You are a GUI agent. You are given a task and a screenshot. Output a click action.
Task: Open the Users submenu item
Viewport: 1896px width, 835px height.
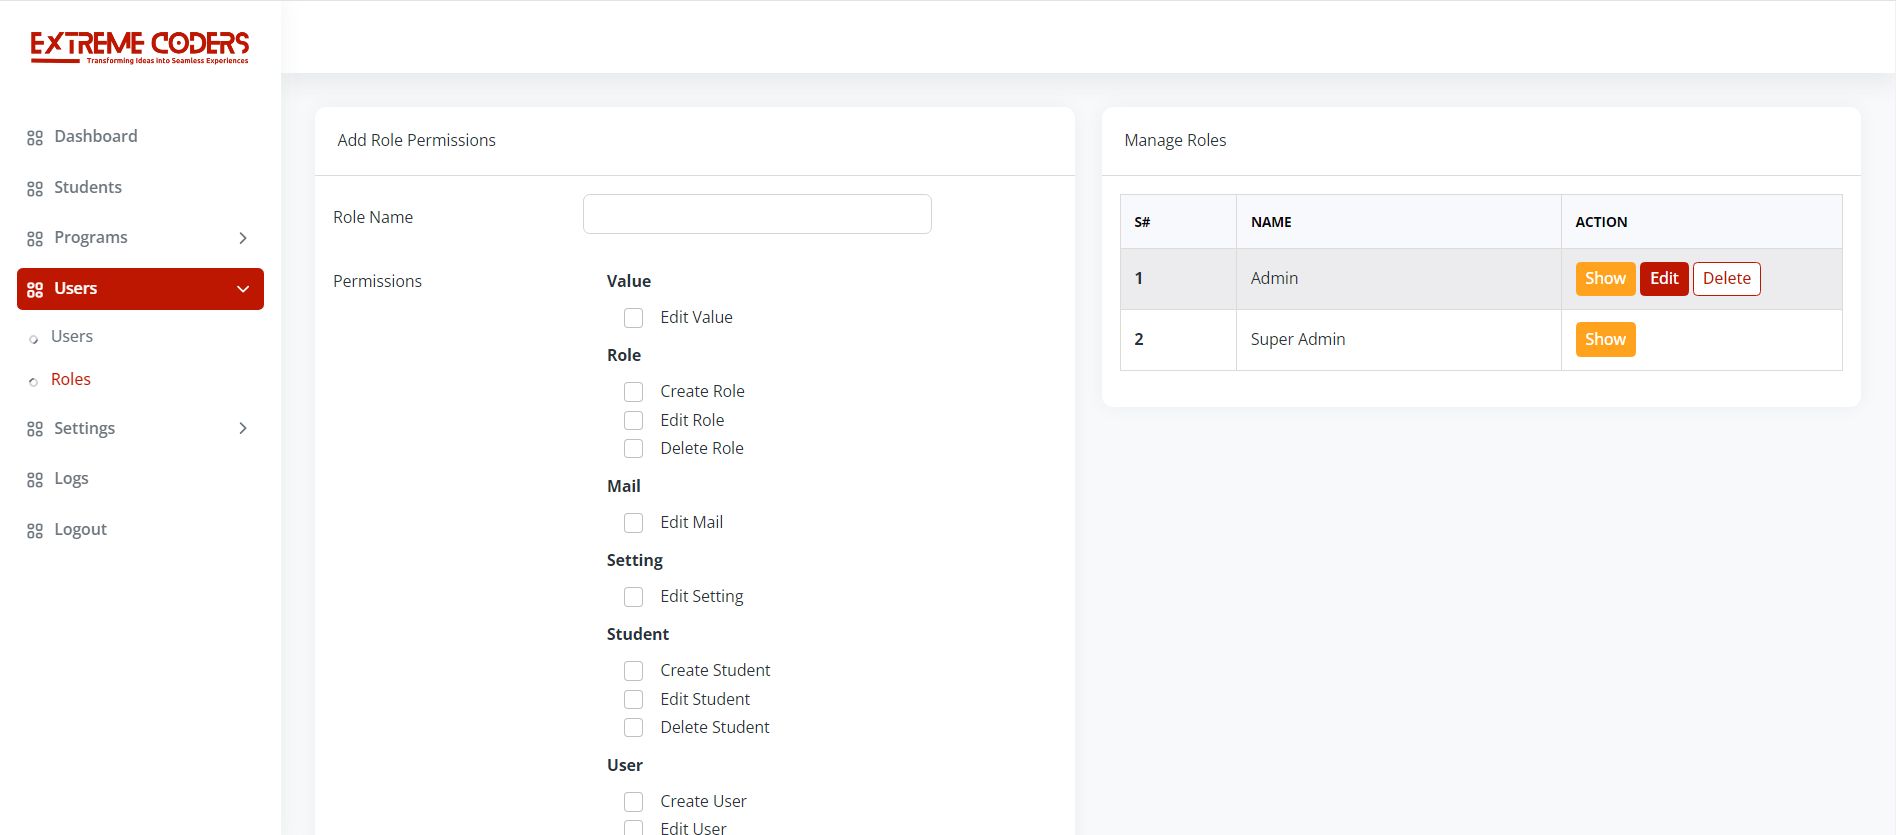tap(71, 337)
